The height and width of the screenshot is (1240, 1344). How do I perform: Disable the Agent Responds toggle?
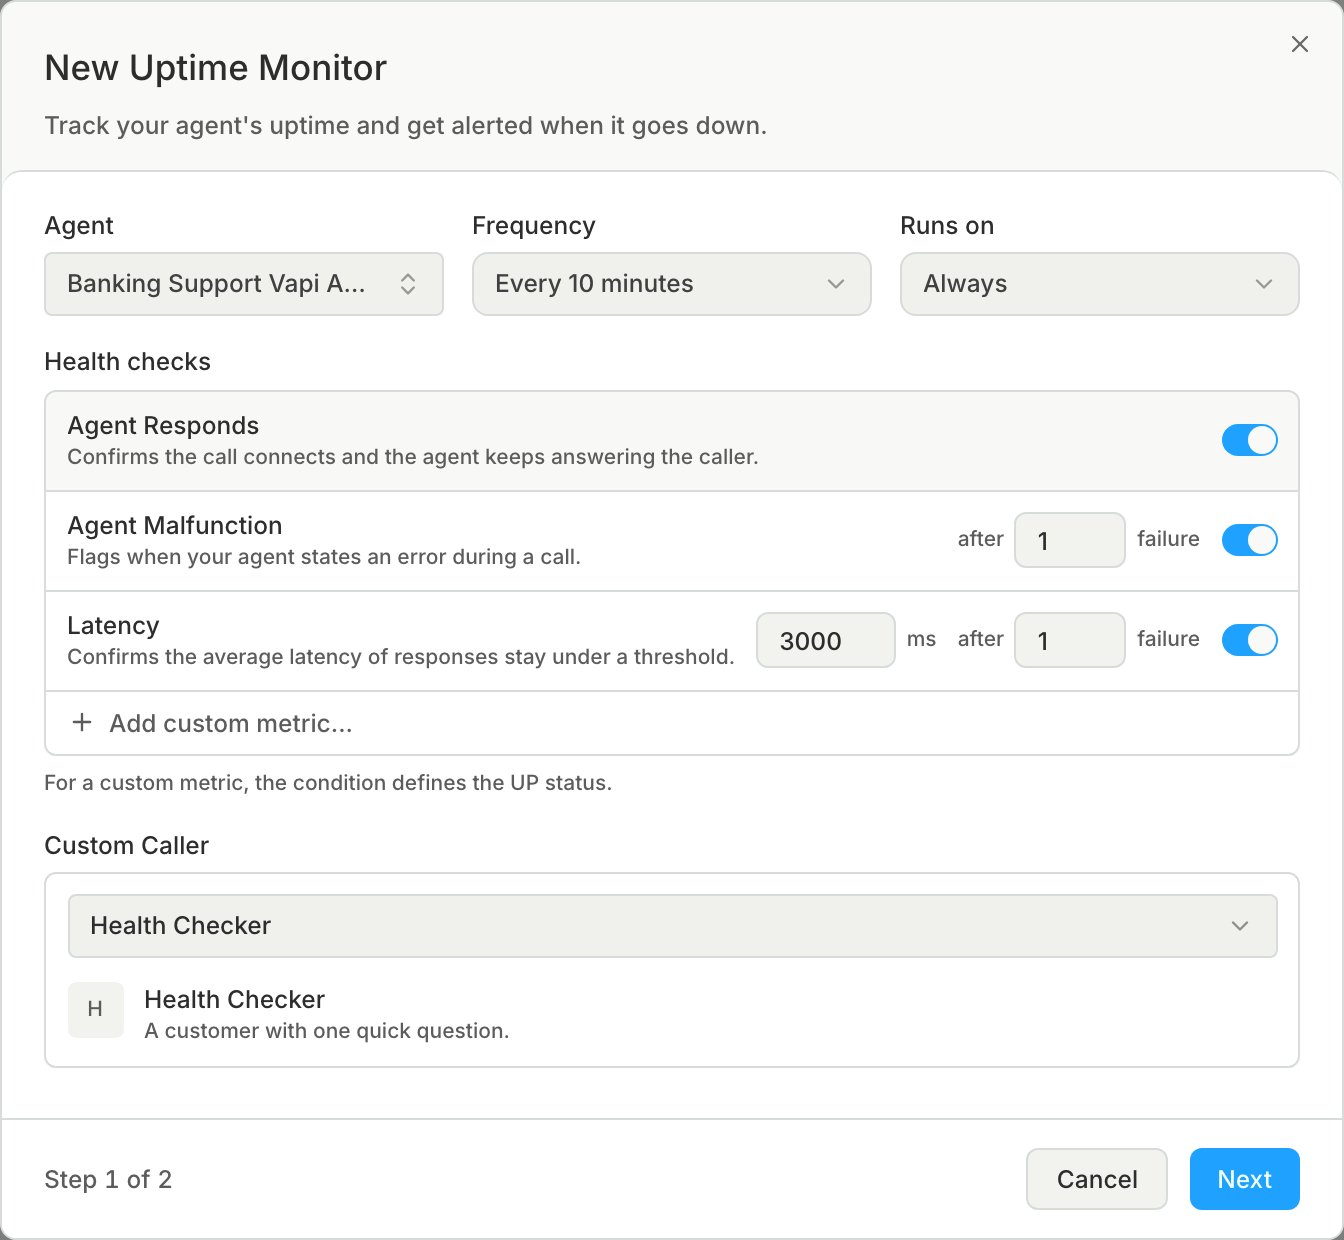pos(1250,440)
